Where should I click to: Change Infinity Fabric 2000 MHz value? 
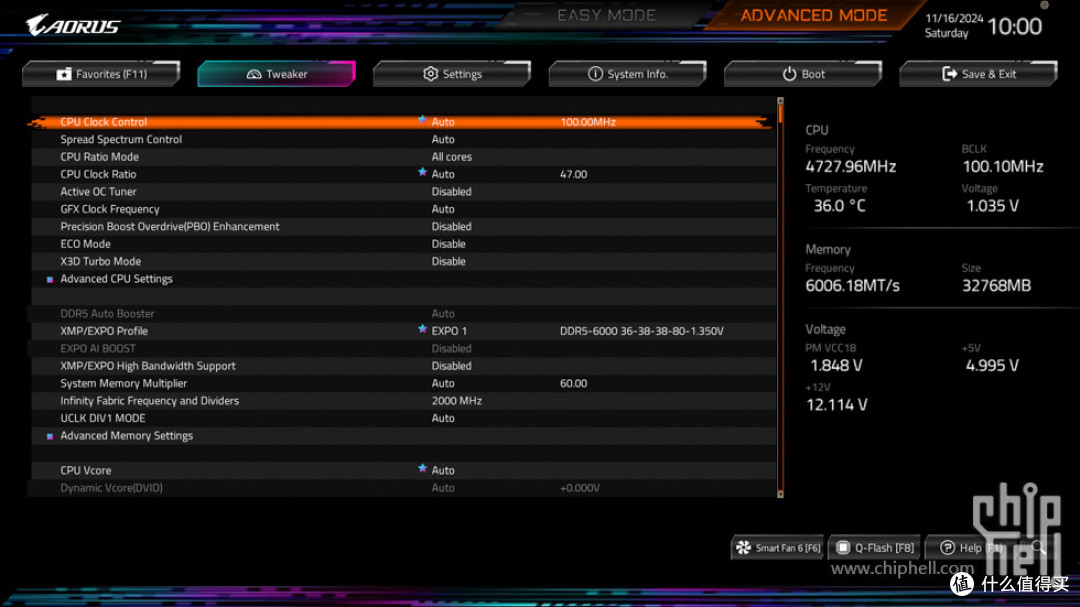[457, 401]
